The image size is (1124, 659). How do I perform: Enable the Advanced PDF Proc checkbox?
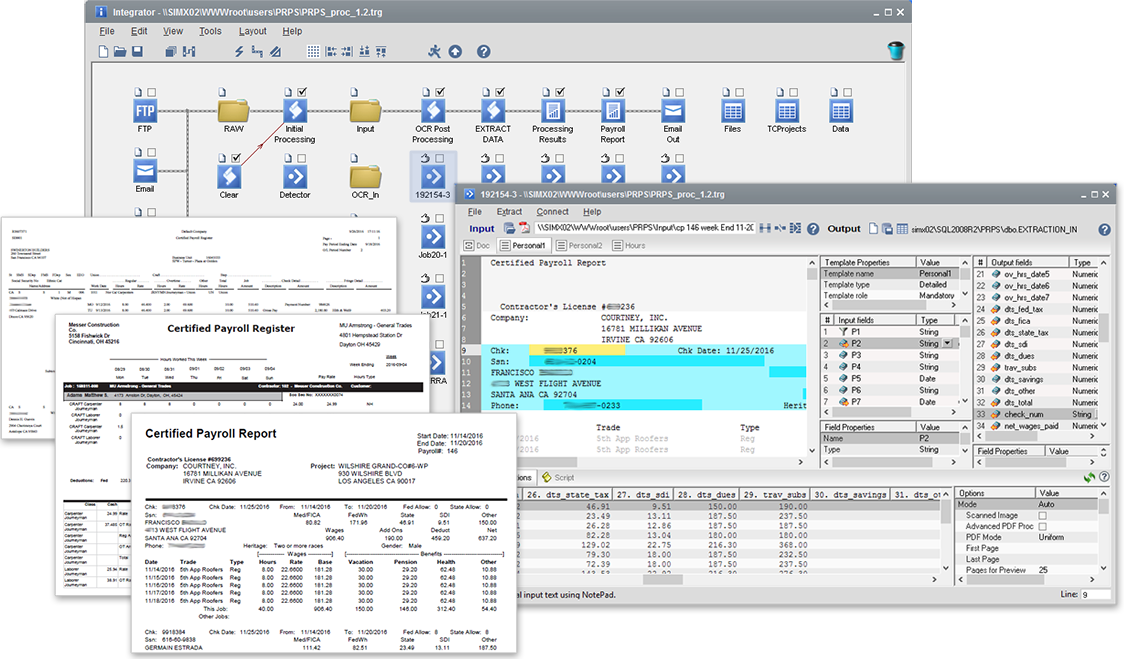point(1043,526)
